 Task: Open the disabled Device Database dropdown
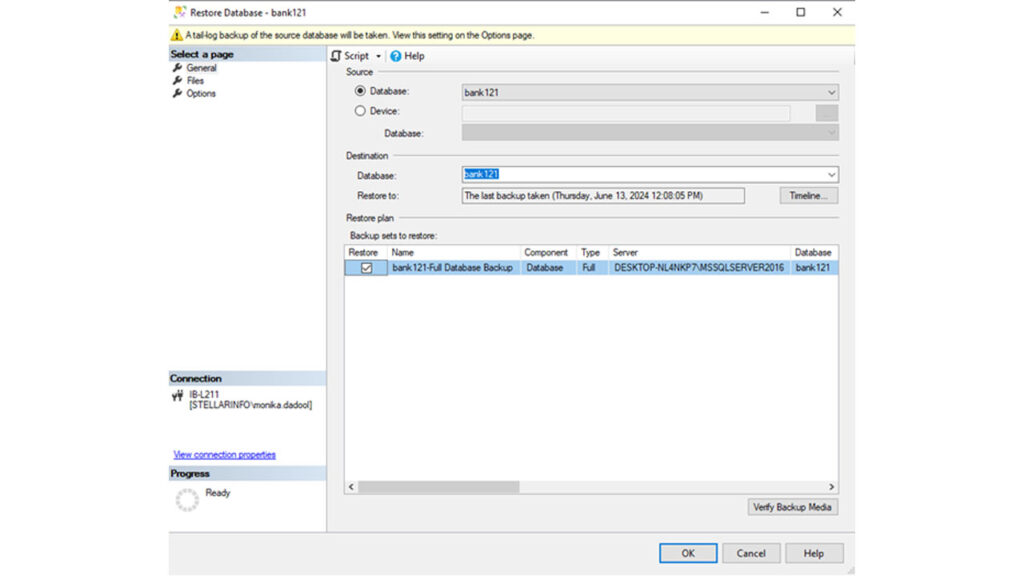[650, 133]
